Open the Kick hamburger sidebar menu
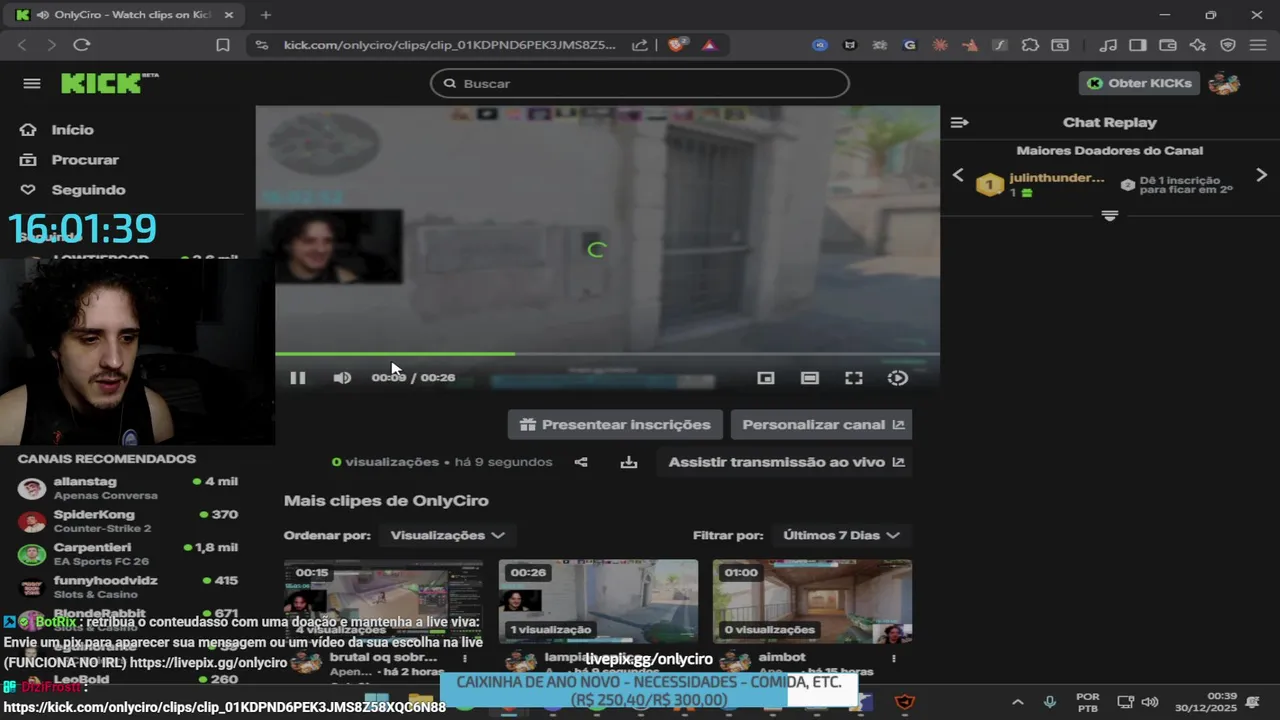This screenshot has height=720, width=1280. (x=32, y=83)
